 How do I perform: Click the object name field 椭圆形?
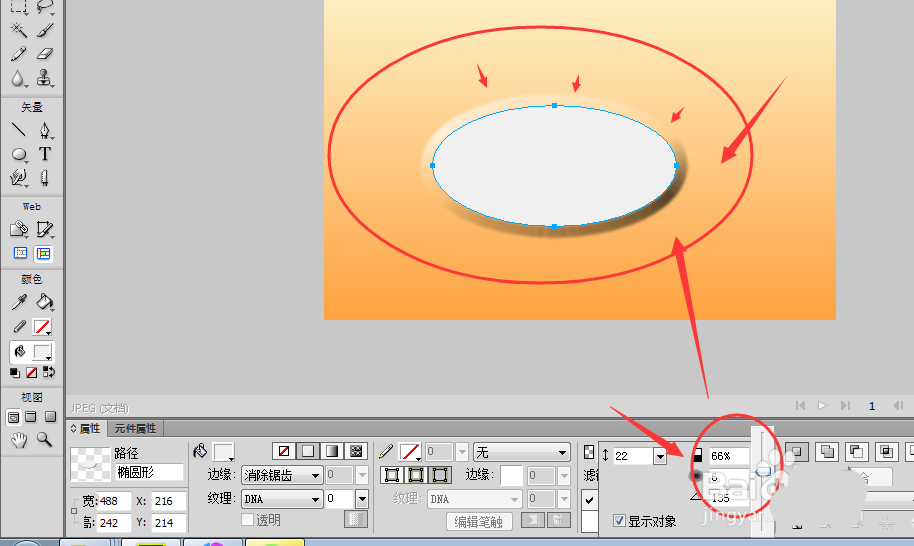[x=149, y=472]
